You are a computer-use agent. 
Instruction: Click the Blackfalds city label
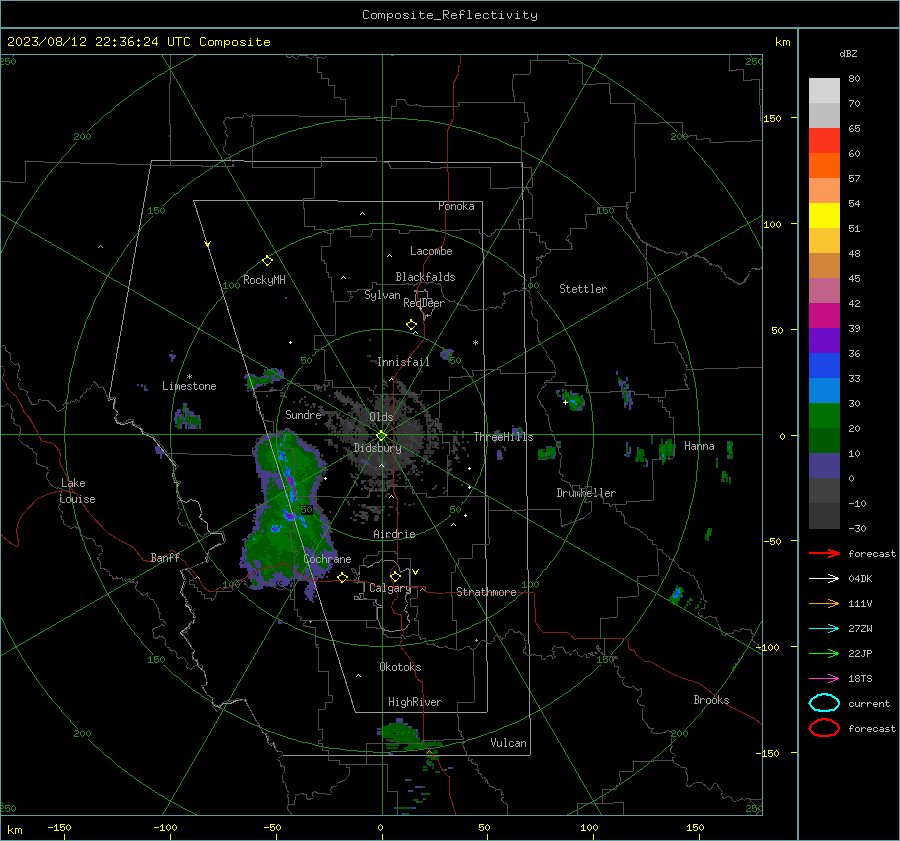tap(425, 277)
